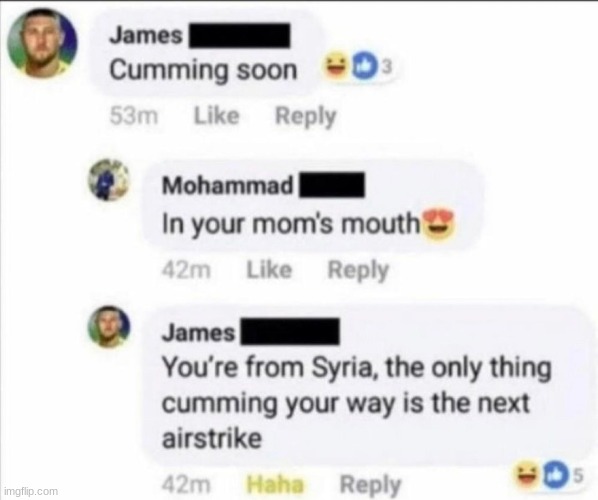This screenshot has width=598, height=500.
Task: Click the thumbs-up reaction icon beside count 5
Action: coord(553,475)
